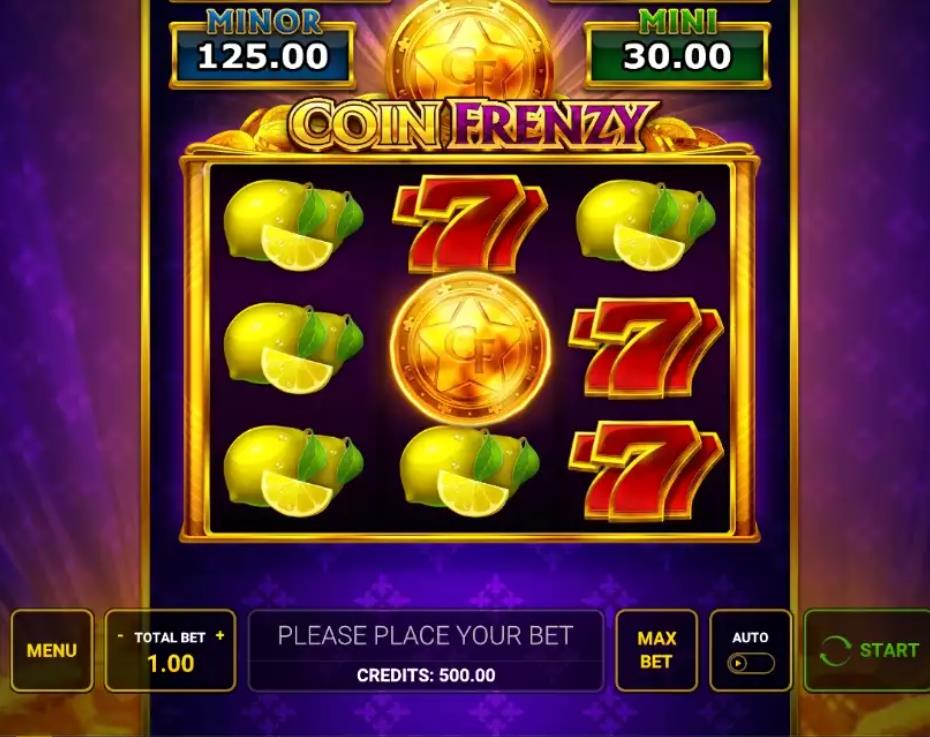This screenshot has height=737, width=930.
Task: Click the START spin button
Action: [867, 650]
